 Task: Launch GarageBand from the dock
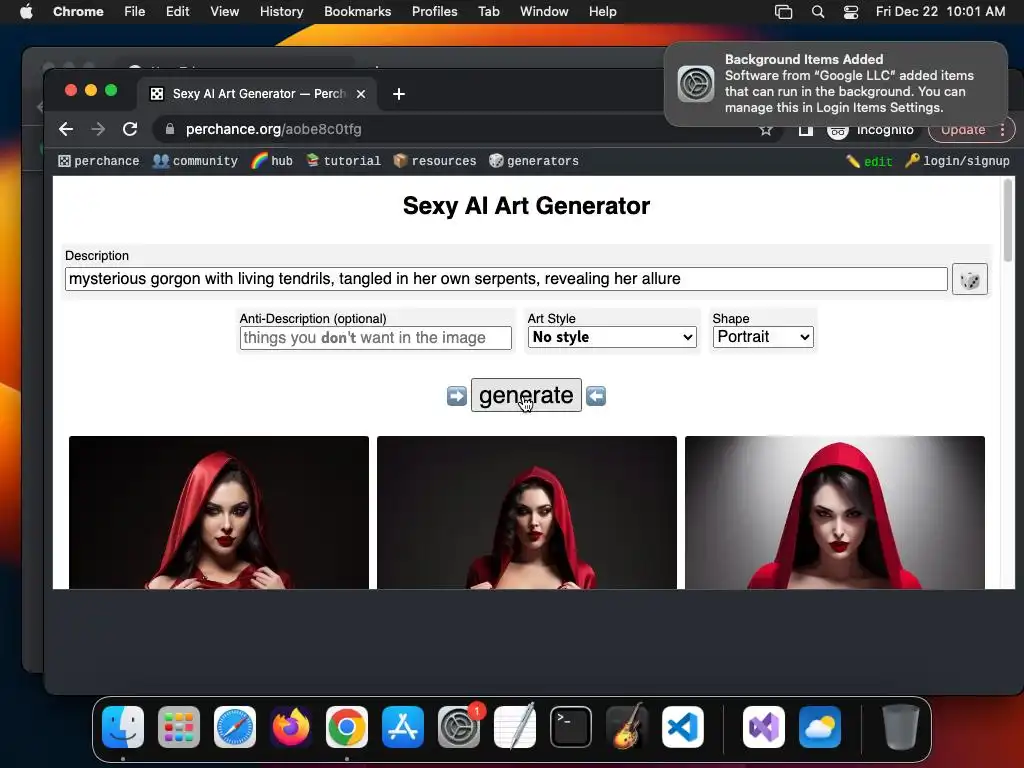click(627, 727)
